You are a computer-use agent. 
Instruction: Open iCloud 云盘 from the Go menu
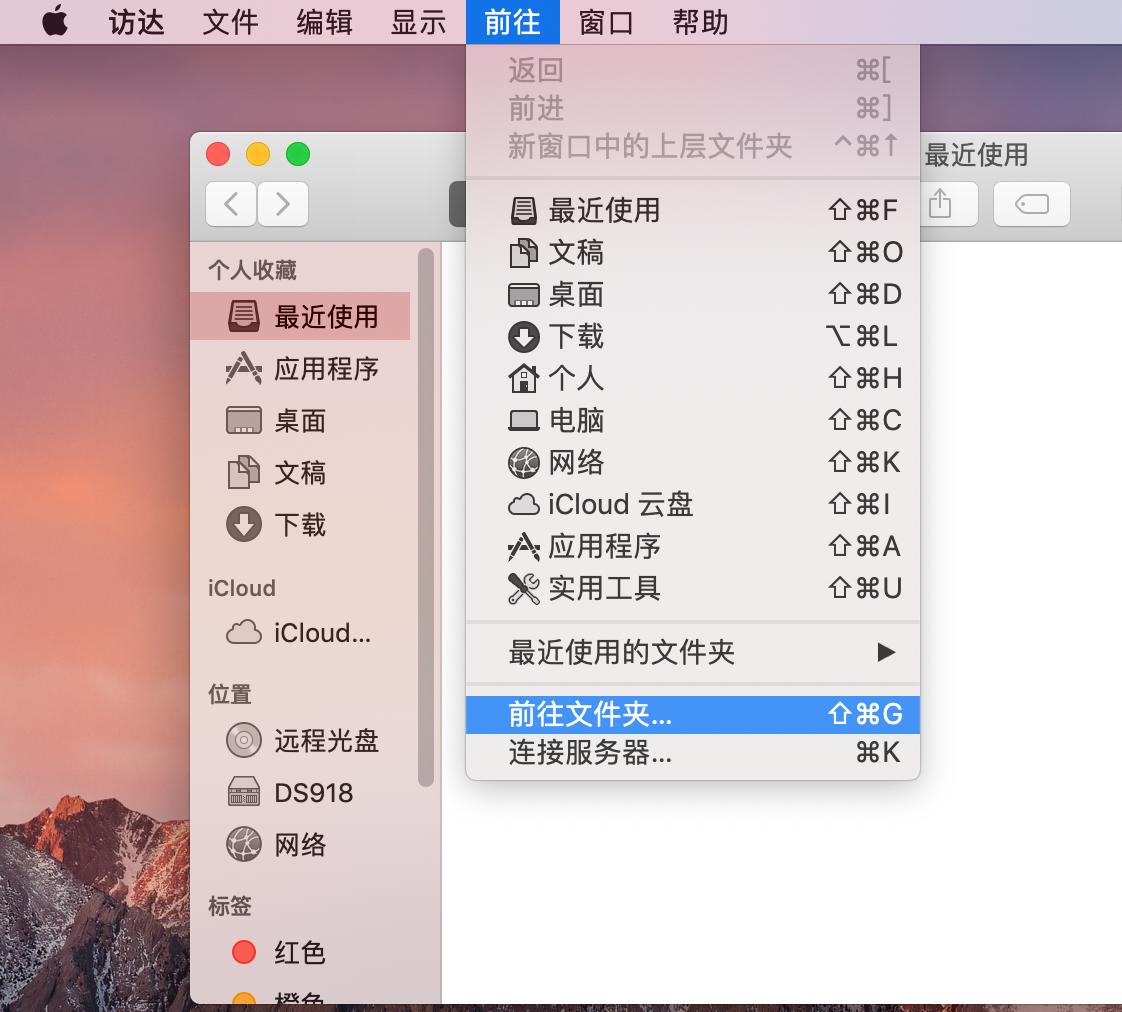click(x=620, y=504)
